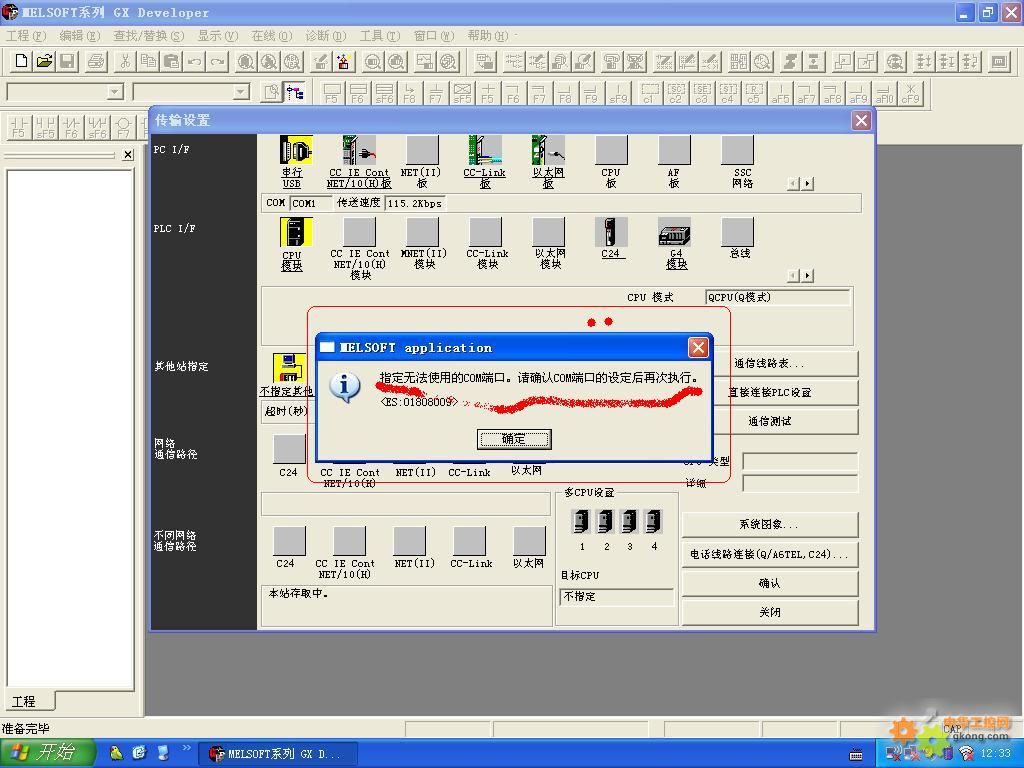The image size is (1024, 768).
Task: Open the 显示 menu
Action: 217,35
